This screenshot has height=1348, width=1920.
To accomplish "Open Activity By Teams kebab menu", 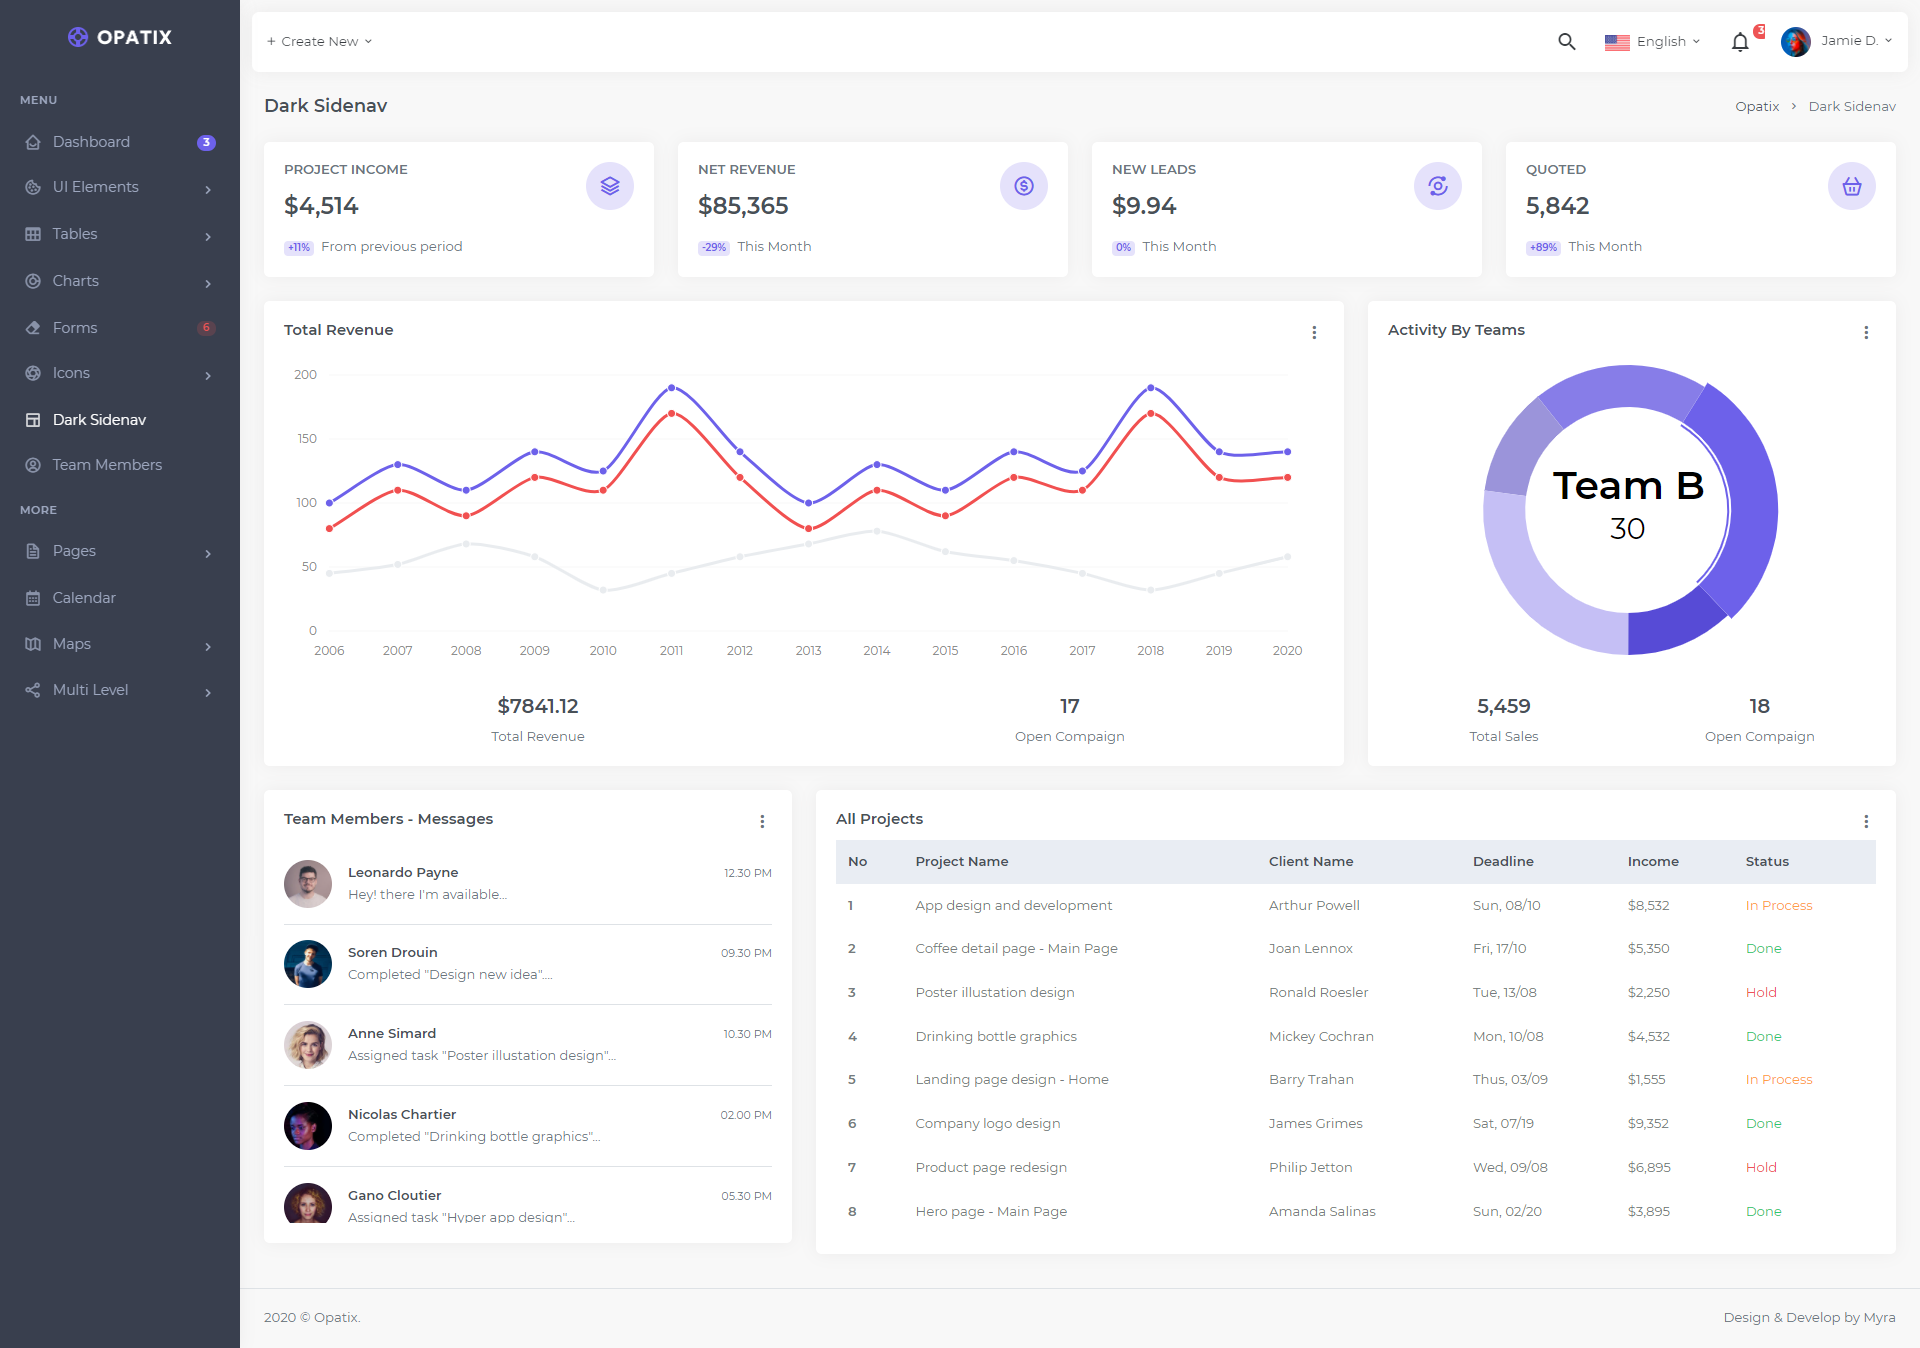I will (1865, 332).
